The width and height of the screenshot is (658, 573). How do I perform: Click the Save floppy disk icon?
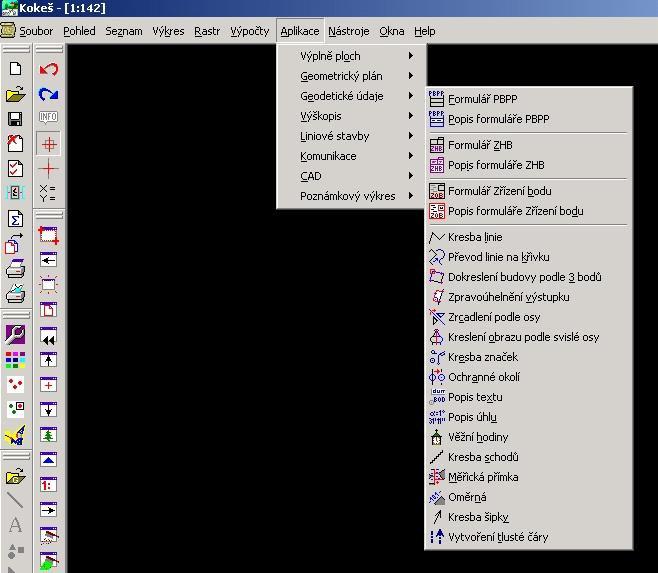pyautogui.click(x=16, y=119)
